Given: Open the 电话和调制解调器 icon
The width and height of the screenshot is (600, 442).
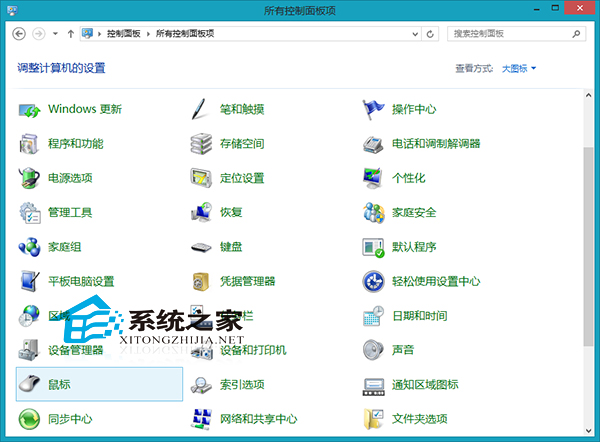Looking at the screenshot, I should [373, 144].
